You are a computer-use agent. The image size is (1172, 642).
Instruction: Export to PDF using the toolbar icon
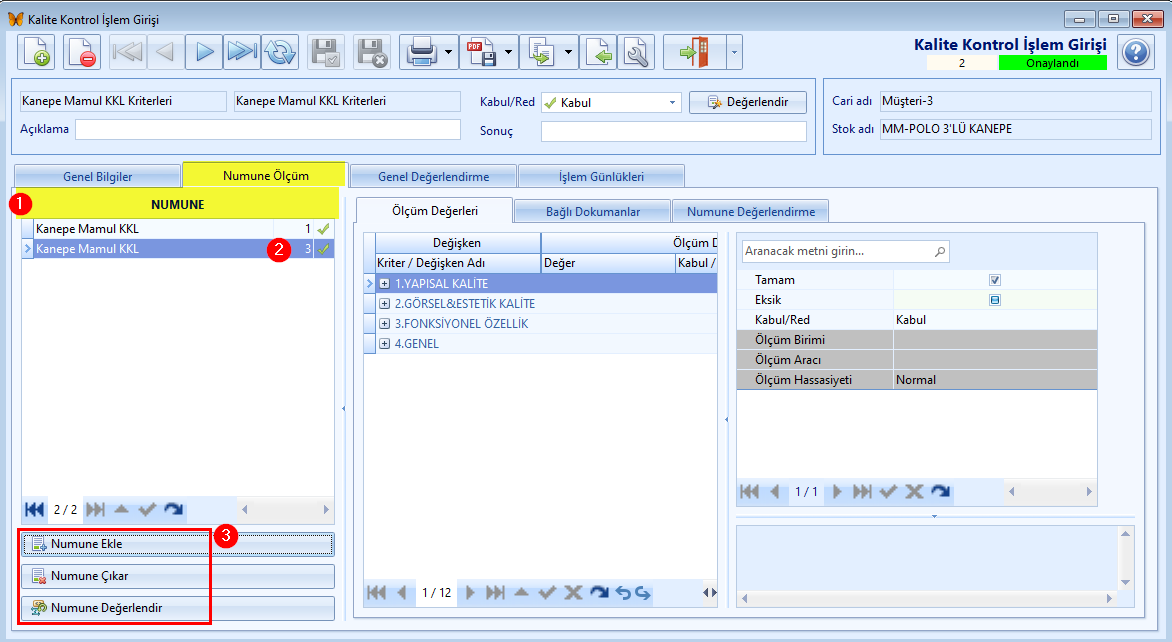pos(481,52)
